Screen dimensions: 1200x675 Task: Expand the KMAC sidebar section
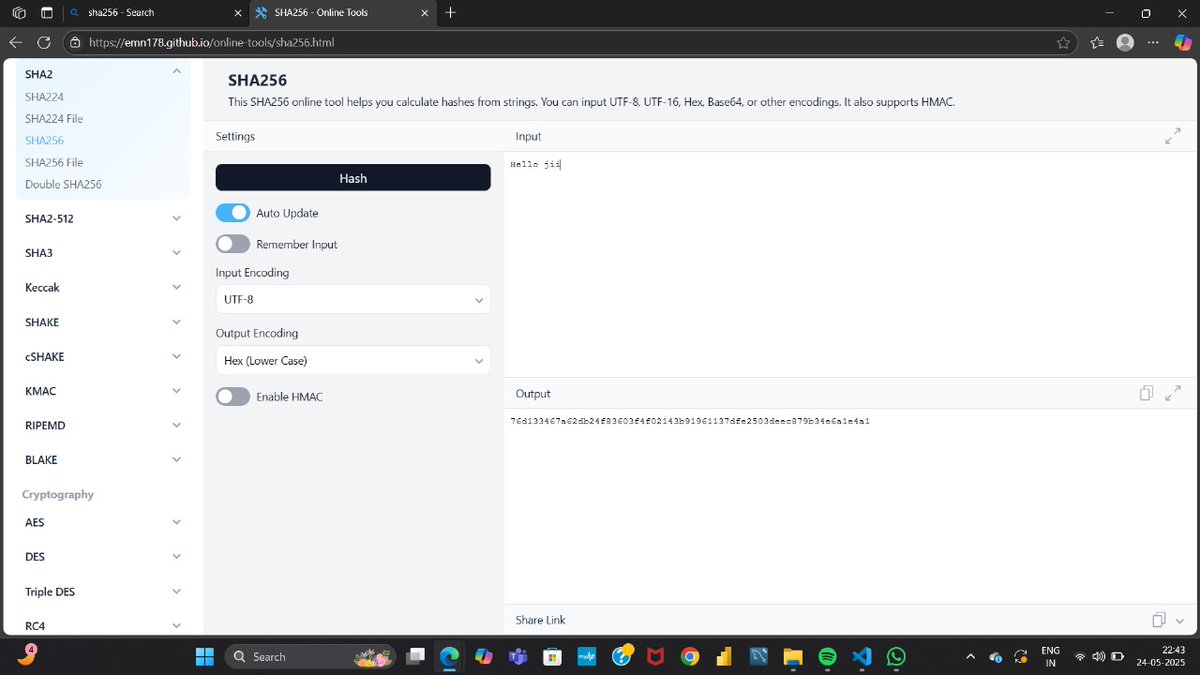coord(177,391)
